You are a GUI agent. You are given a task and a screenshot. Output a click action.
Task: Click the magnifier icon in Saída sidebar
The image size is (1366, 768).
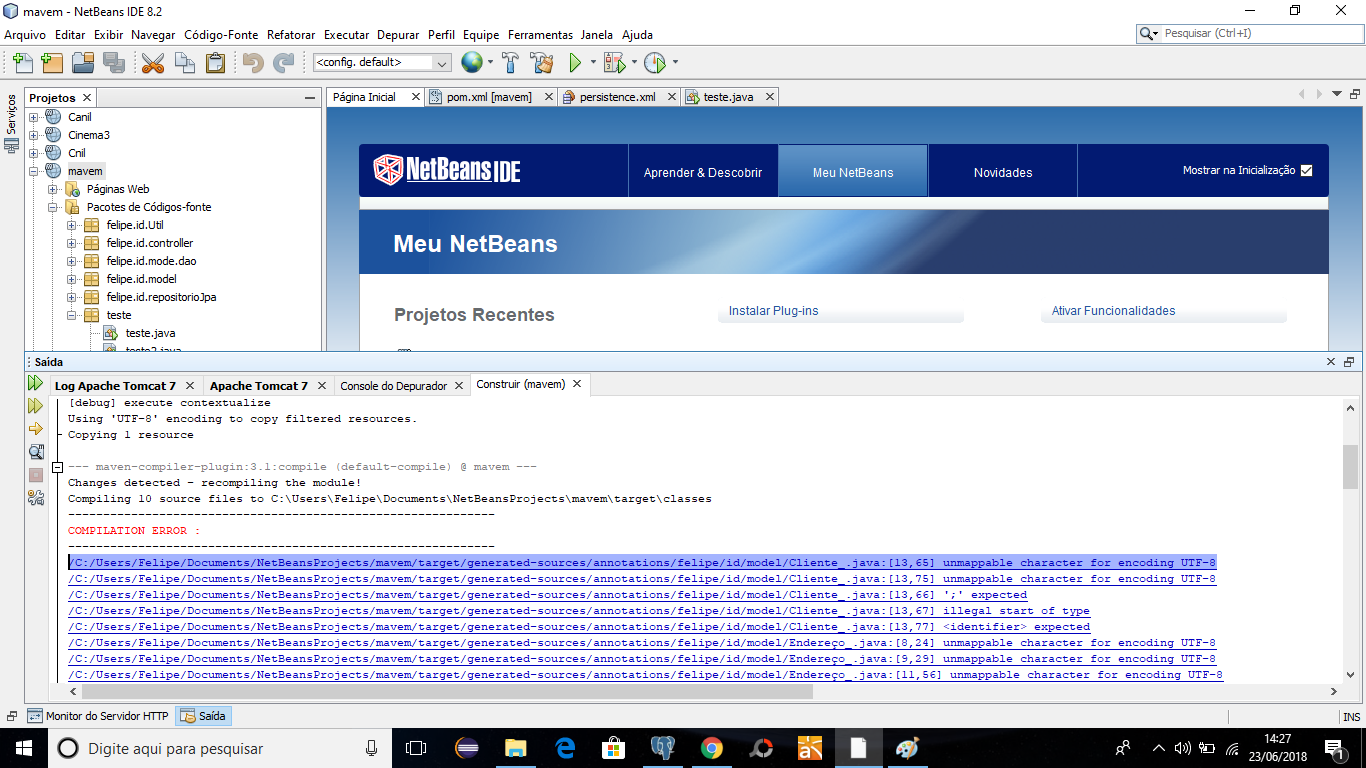tap(36, 452)
